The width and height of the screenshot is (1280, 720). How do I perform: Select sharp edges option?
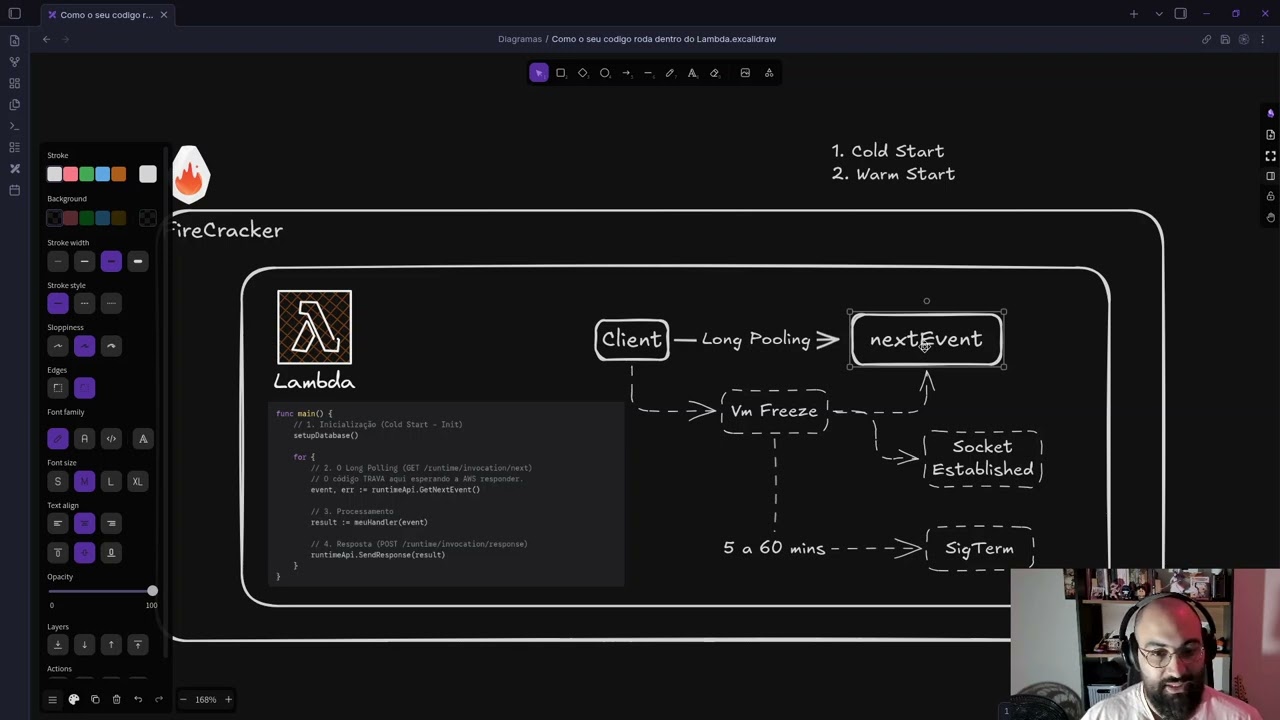58,388
